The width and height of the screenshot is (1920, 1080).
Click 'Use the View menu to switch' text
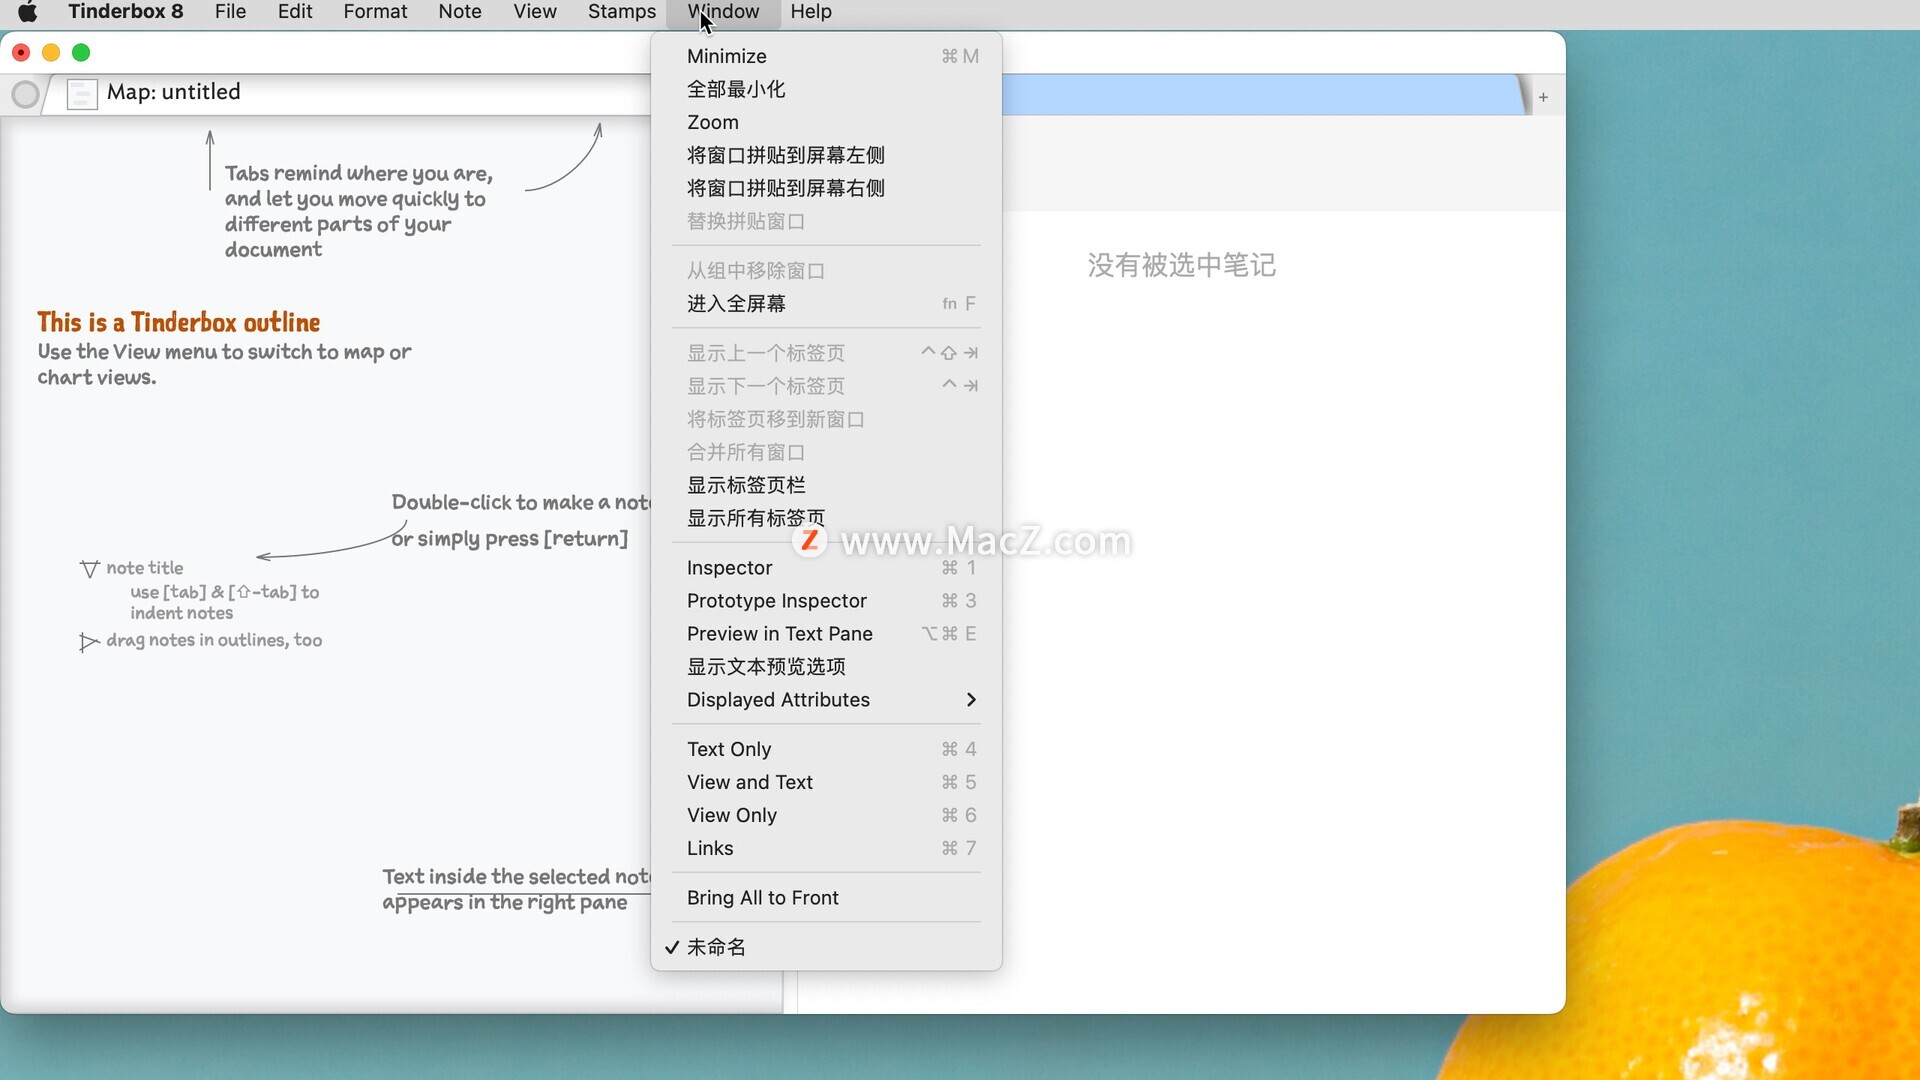(224, 365)
